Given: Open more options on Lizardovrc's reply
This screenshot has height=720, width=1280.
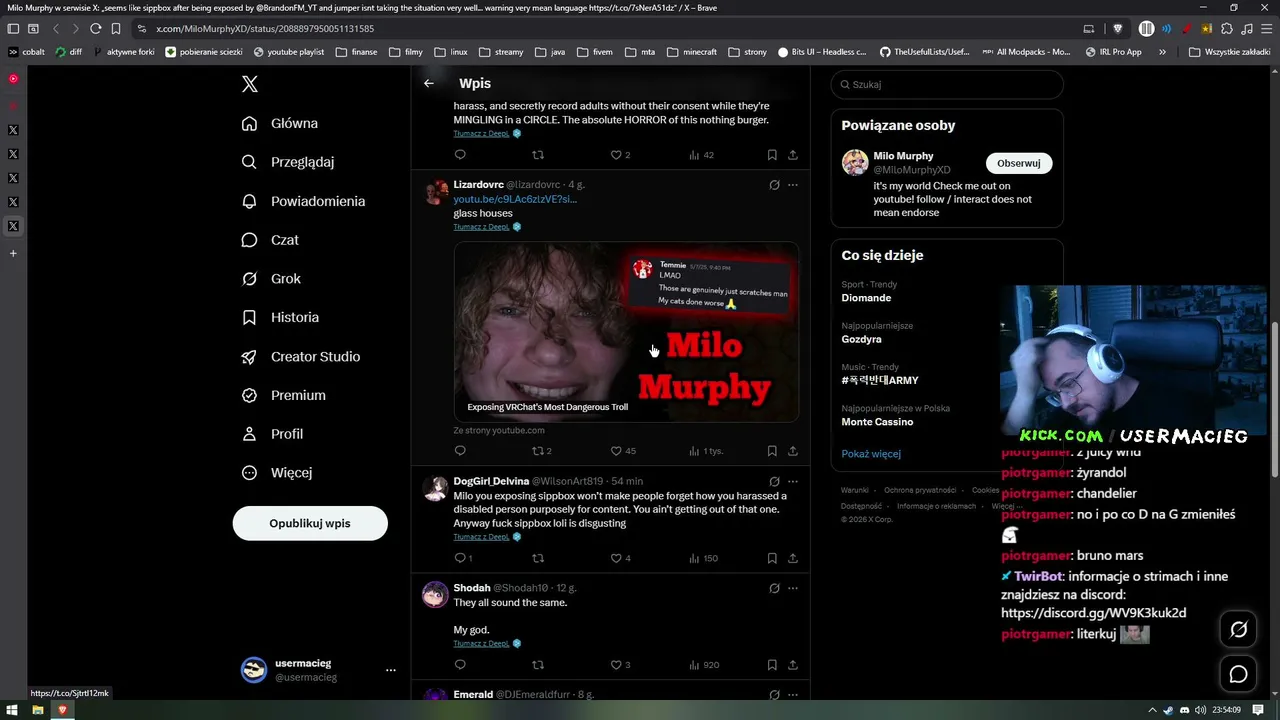Looking at the screenshot, I should pyautogui.click(x=793, y=185).
